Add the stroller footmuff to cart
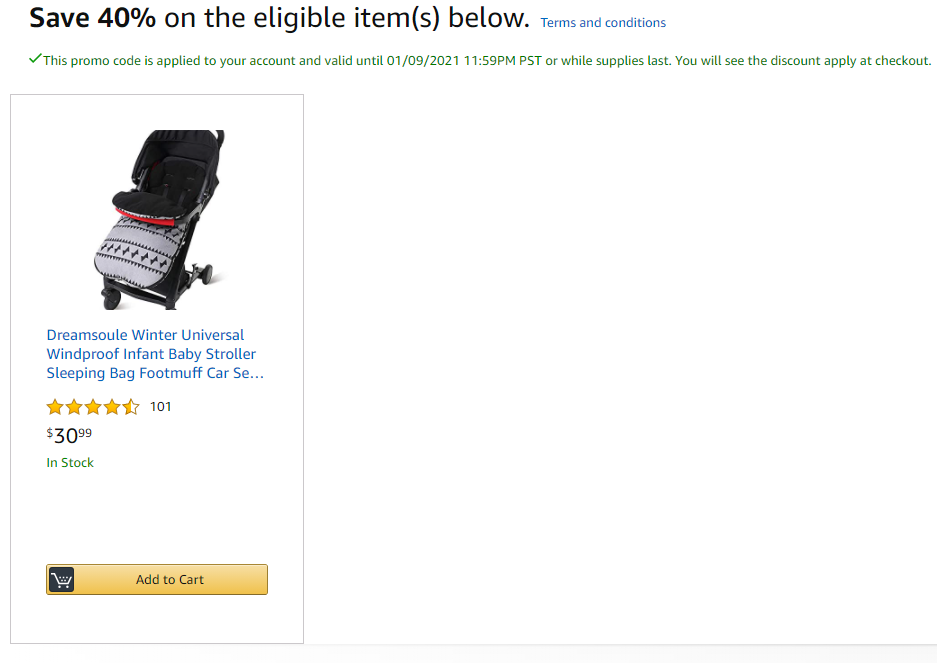This screenshot has width=937, height=663. coord(157,579)
